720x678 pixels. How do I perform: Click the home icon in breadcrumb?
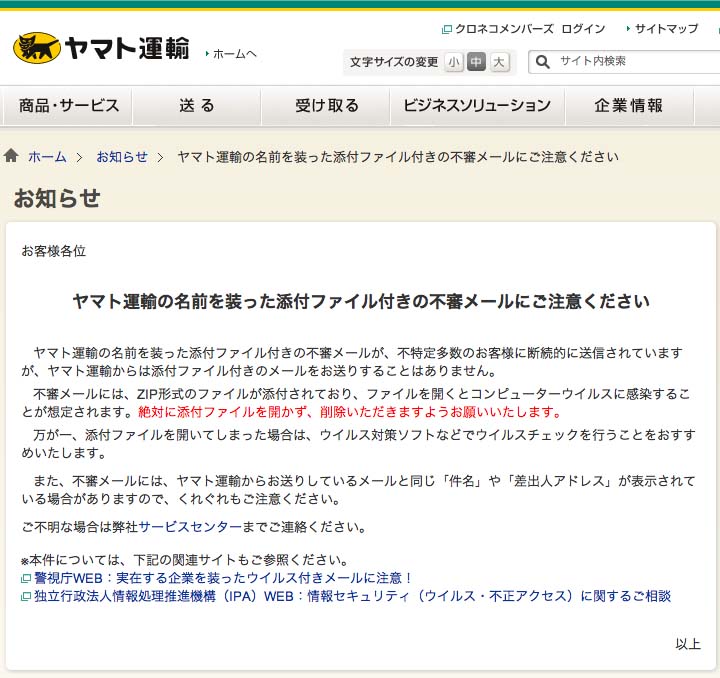pos(11,156)
